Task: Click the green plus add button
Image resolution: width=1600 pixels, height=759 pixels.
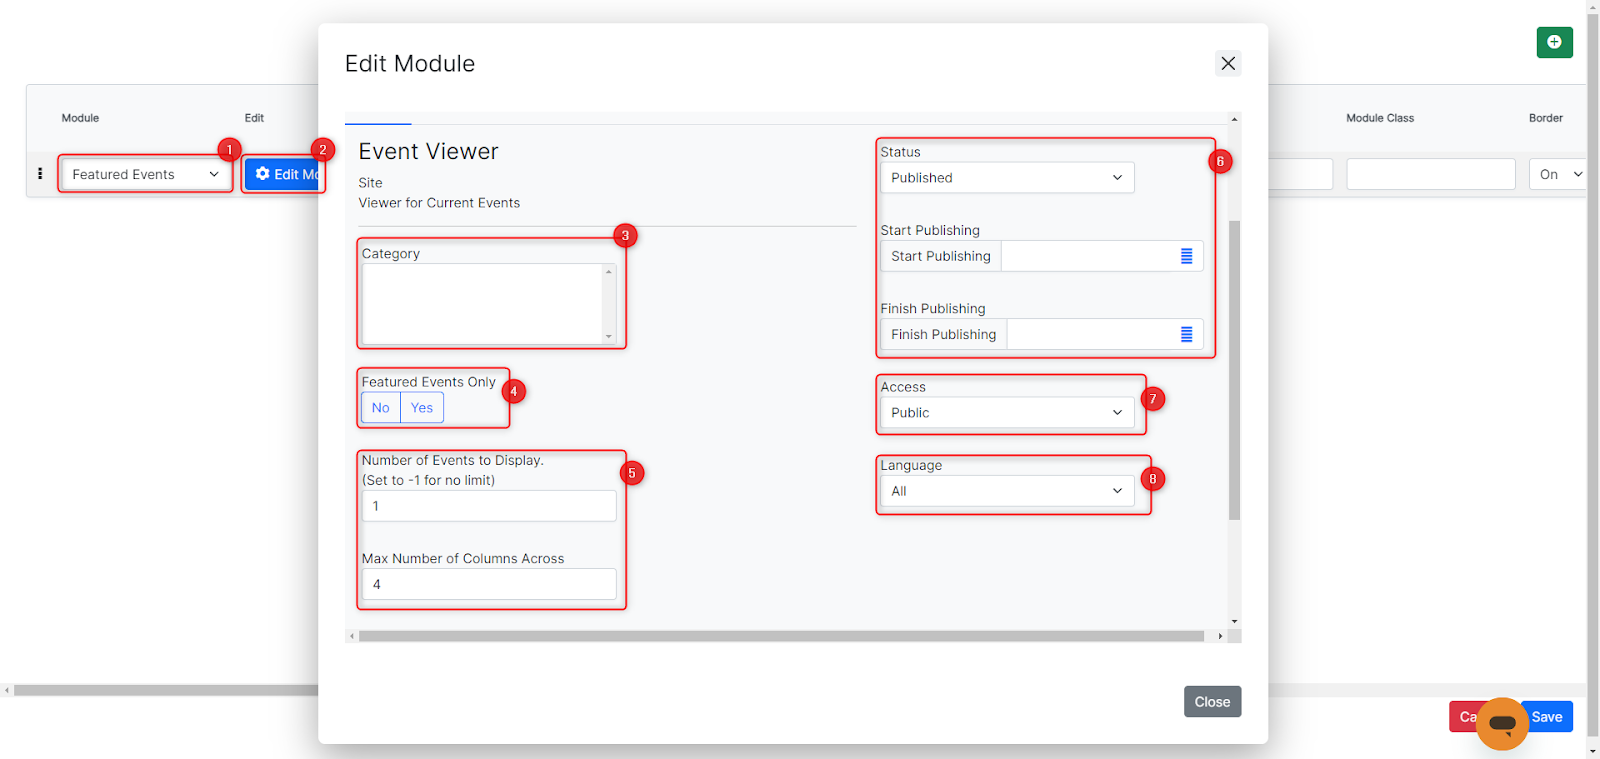Action: (1554, 42)
